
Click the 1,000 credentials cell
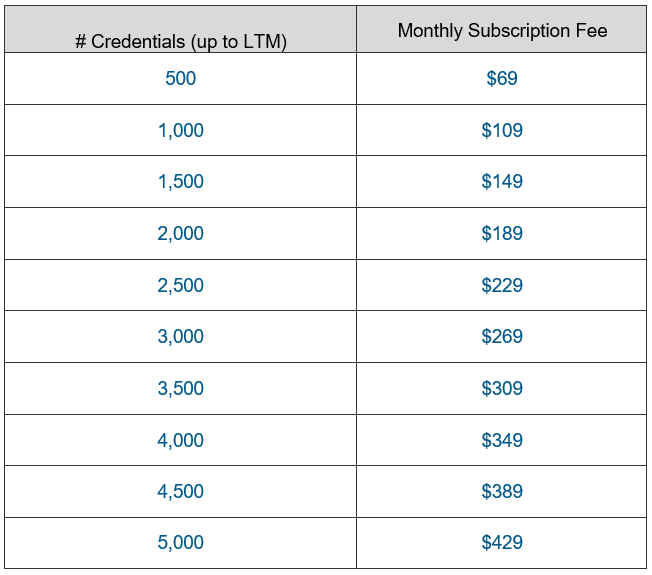pyautogui.click(x=180, y=130)
